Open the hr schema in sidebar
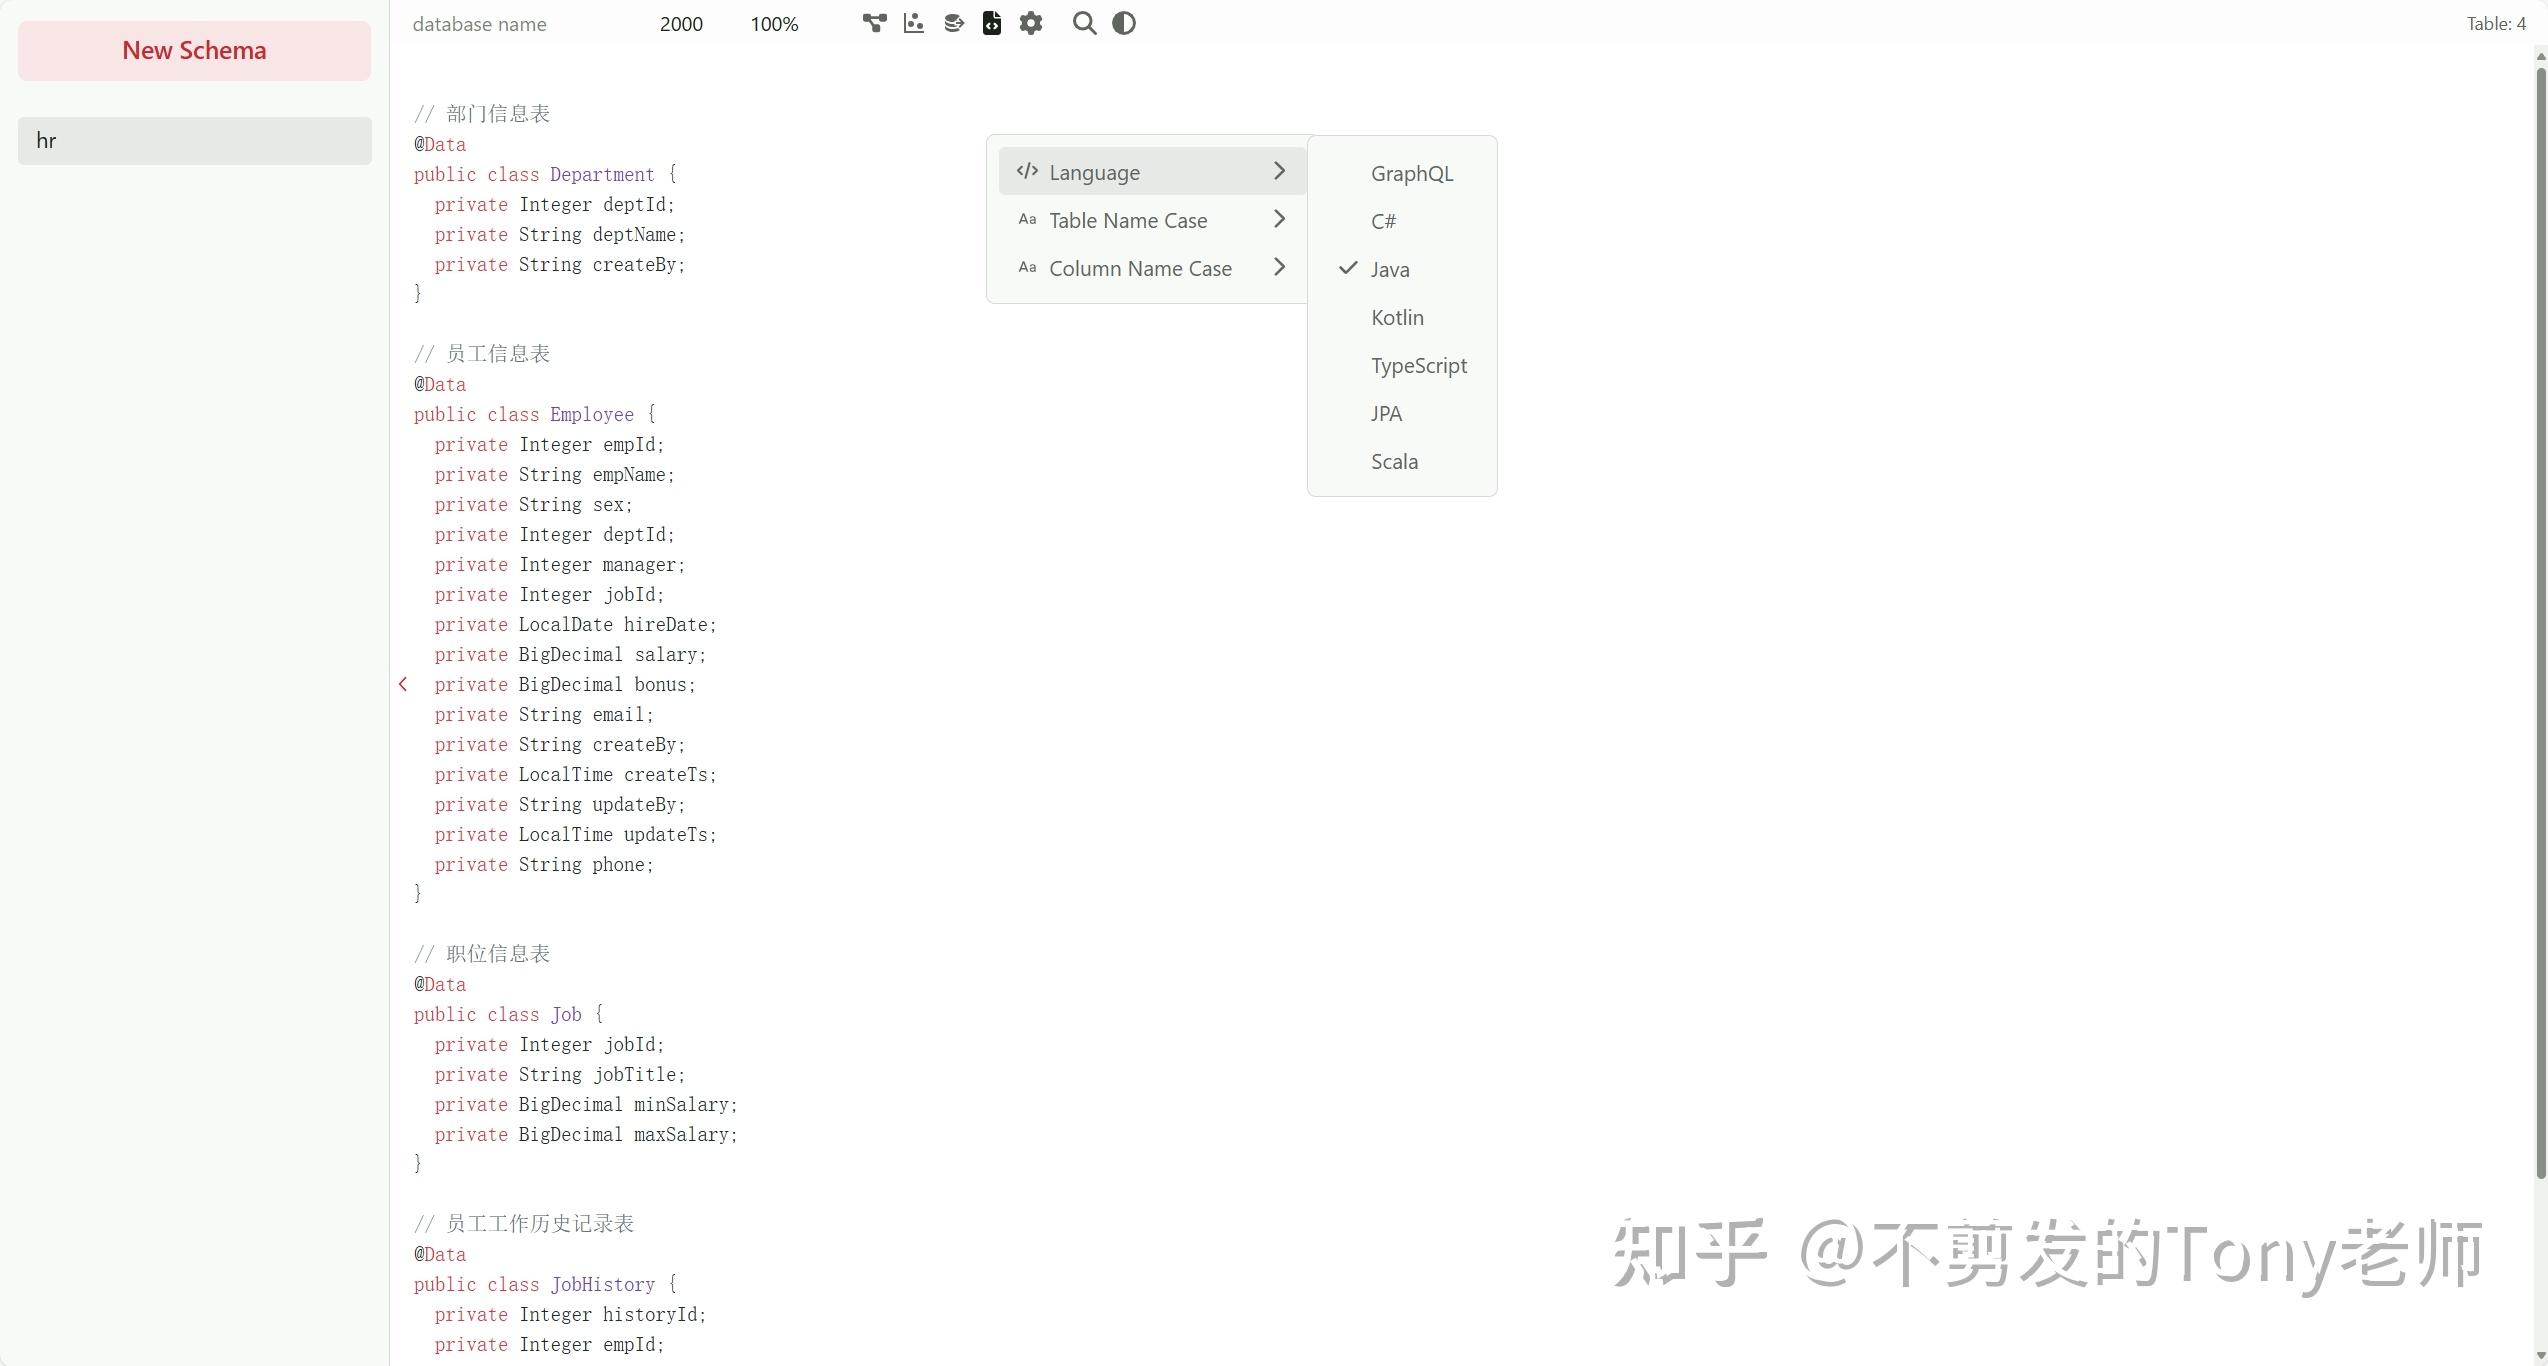2548x1366 pixels. (194, 141)
